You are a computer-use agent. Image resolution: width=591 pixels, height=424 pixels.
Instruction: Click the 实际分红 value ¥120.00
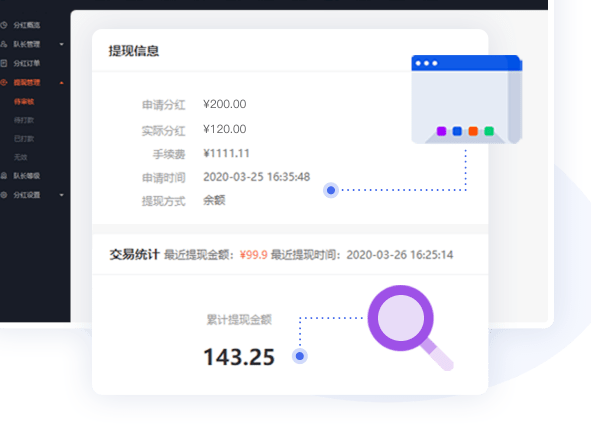click(x=225, y=129)
